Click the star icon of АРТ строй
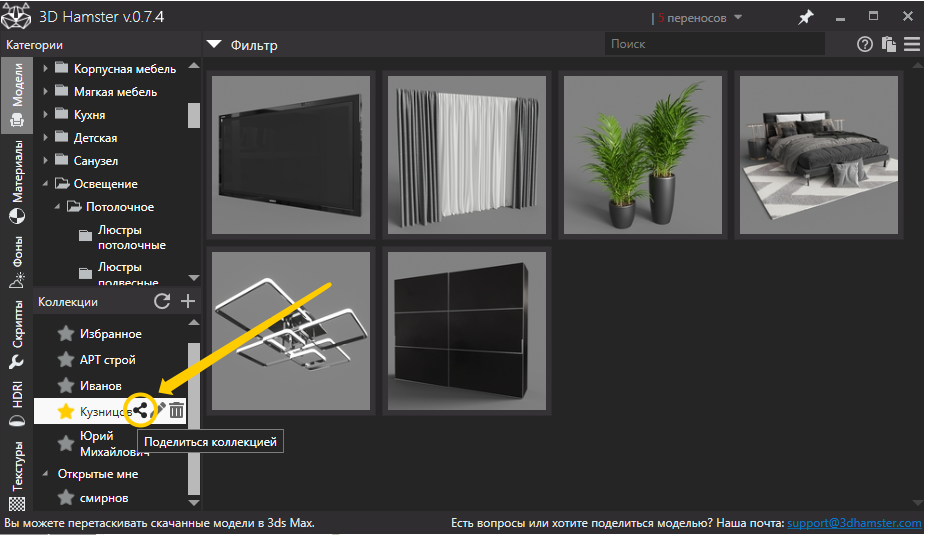 coord(66,360)
